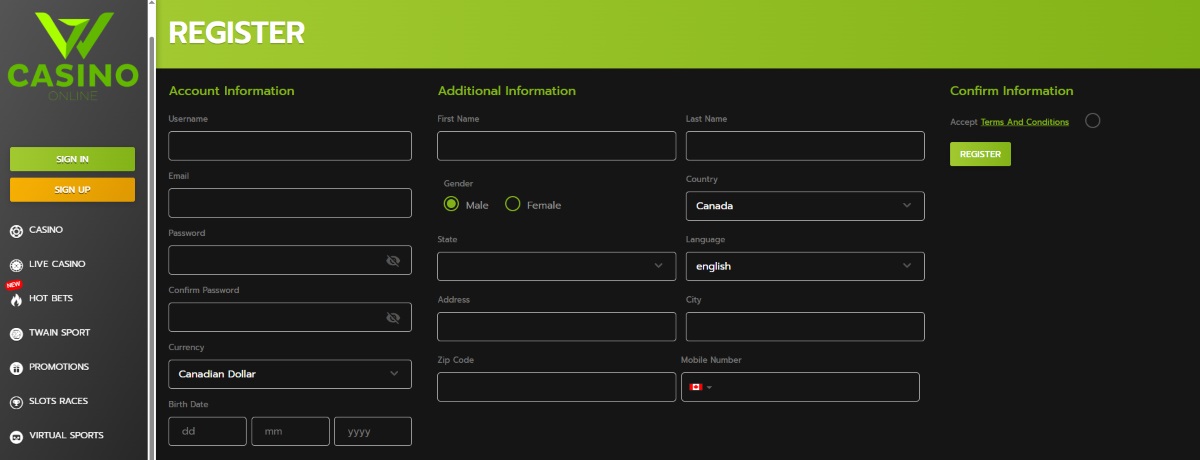Click the Email input field
Screen dimensions: 1200x460
coord(290,203)
